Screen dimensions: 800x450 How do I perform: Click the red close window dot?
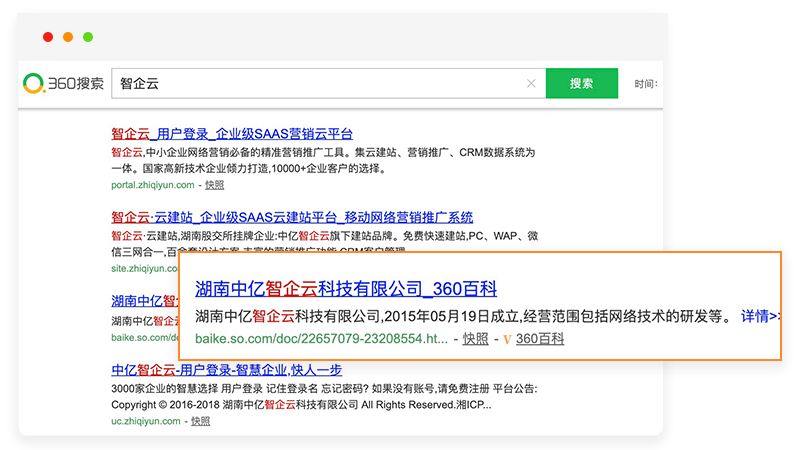tap(48, 37)
